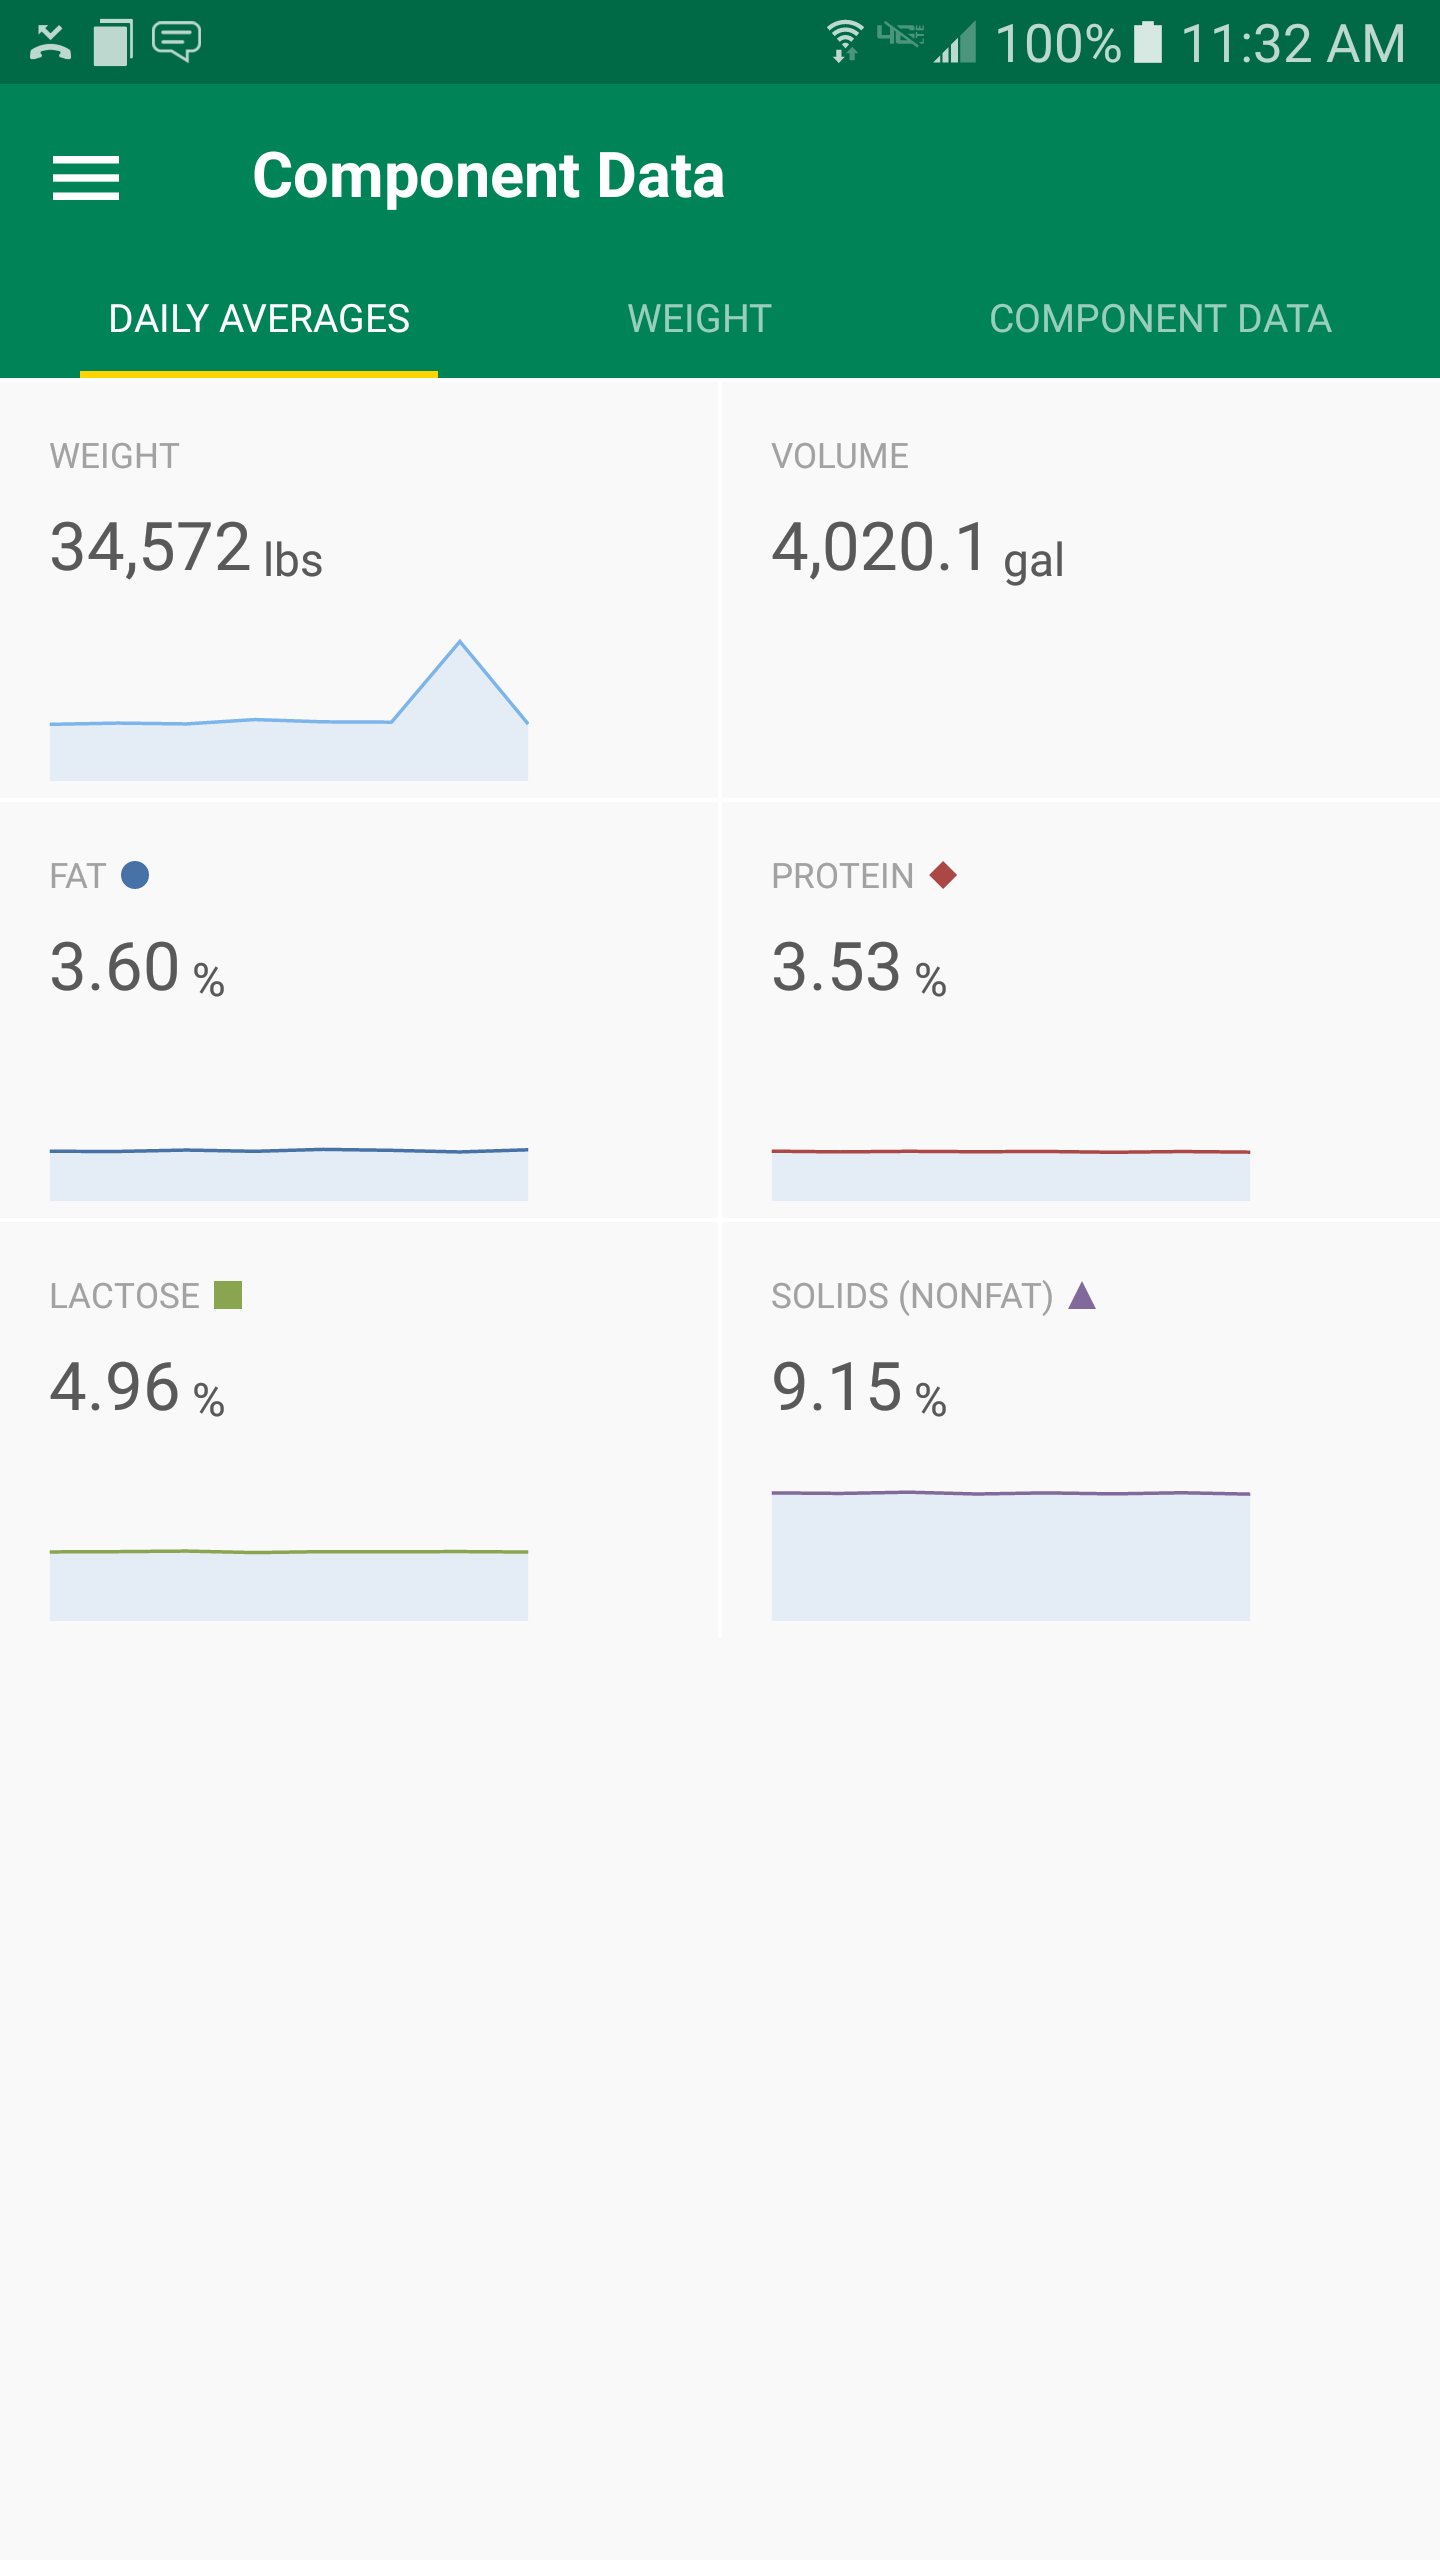Tap the battery indicator in the status bar
The height and width of the screenshot is (2560, 1440).
coord(1145,40)
